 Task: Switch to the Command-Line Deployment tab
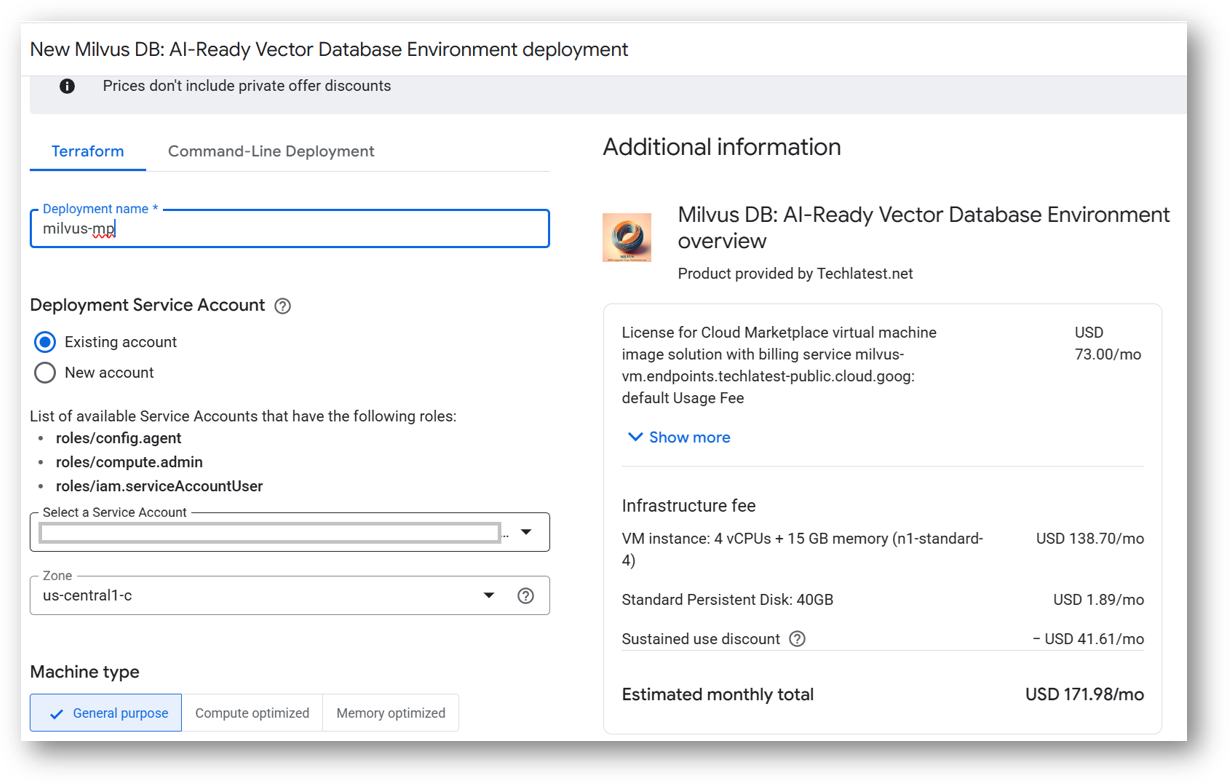[271, 151]
